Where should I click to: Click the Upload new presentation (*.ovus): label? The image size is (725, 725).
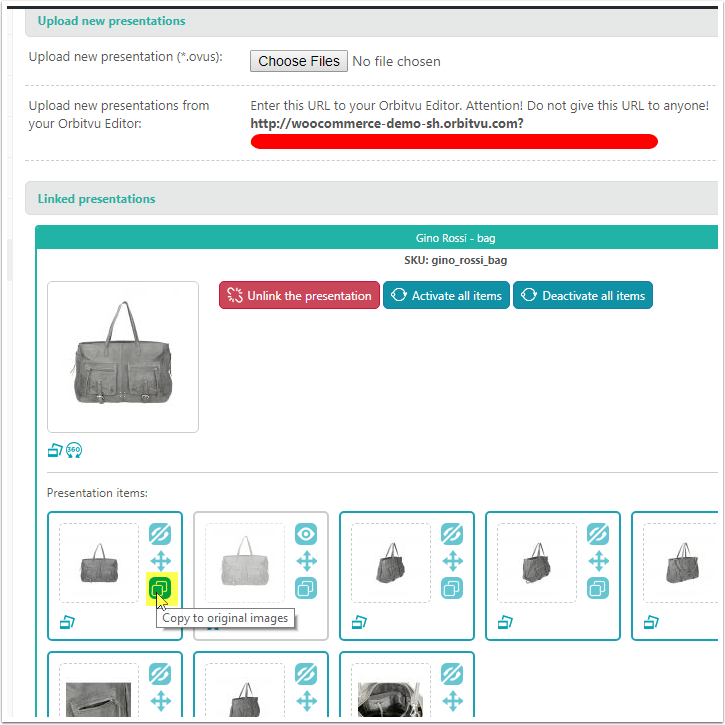point(126,57)
